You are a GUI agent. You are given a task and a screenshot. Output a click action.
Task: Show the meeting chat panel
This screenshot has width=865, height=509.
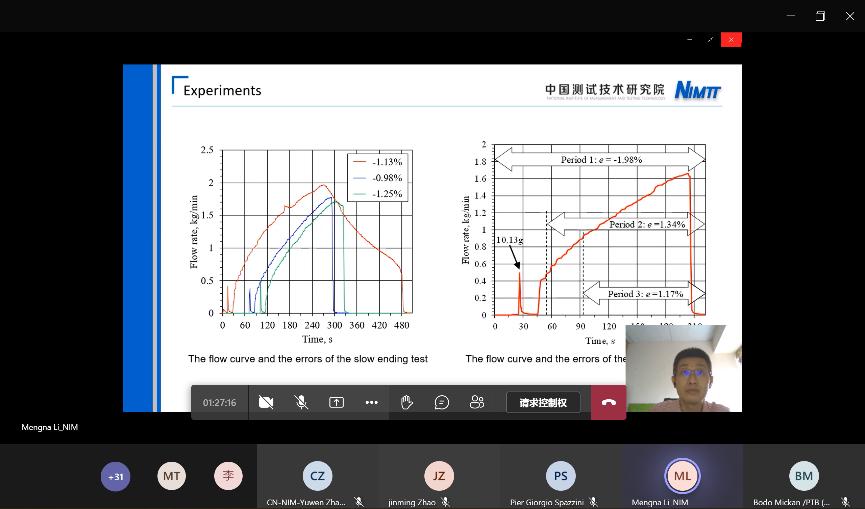tap(442, 402)
